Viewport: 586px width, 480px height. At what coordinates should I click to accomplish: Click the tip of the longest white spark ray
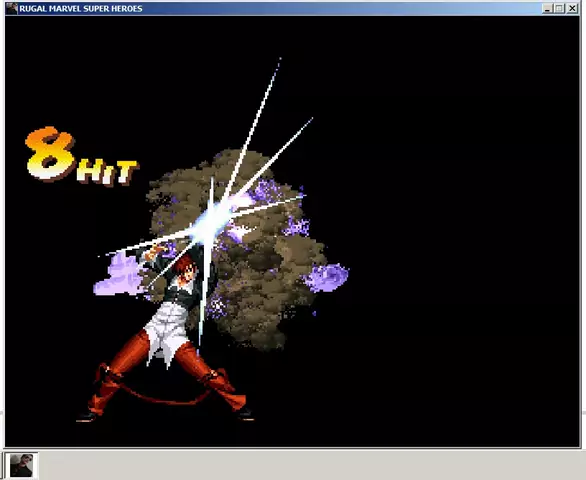(280, 60)
